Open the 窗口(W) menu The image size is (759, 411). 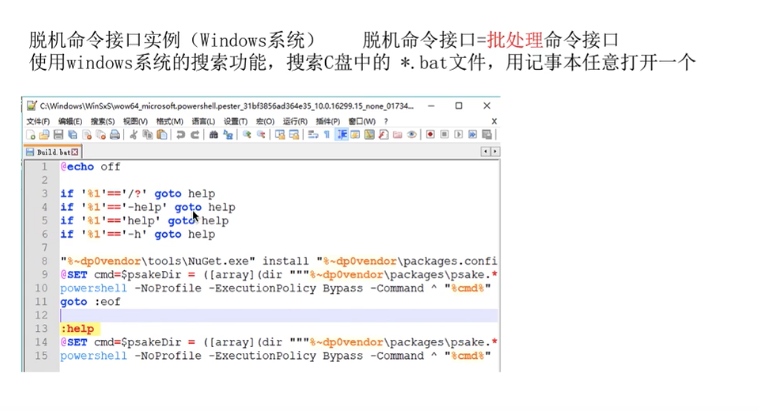click(x=362, y=121)
